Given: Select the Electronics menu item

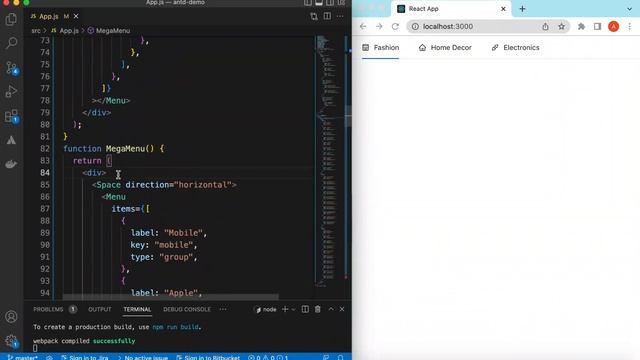Looking at the screenshot, I should [x=516, y=48].
